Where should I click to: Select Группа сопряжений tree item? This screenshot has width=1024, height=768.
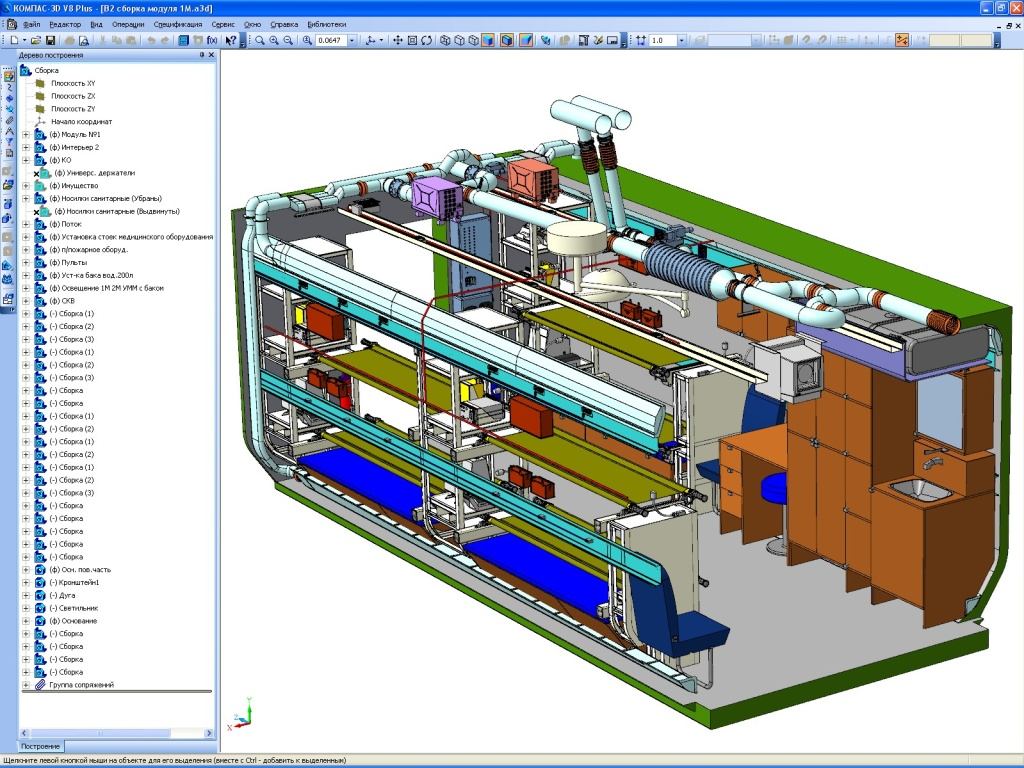(81, 685)
